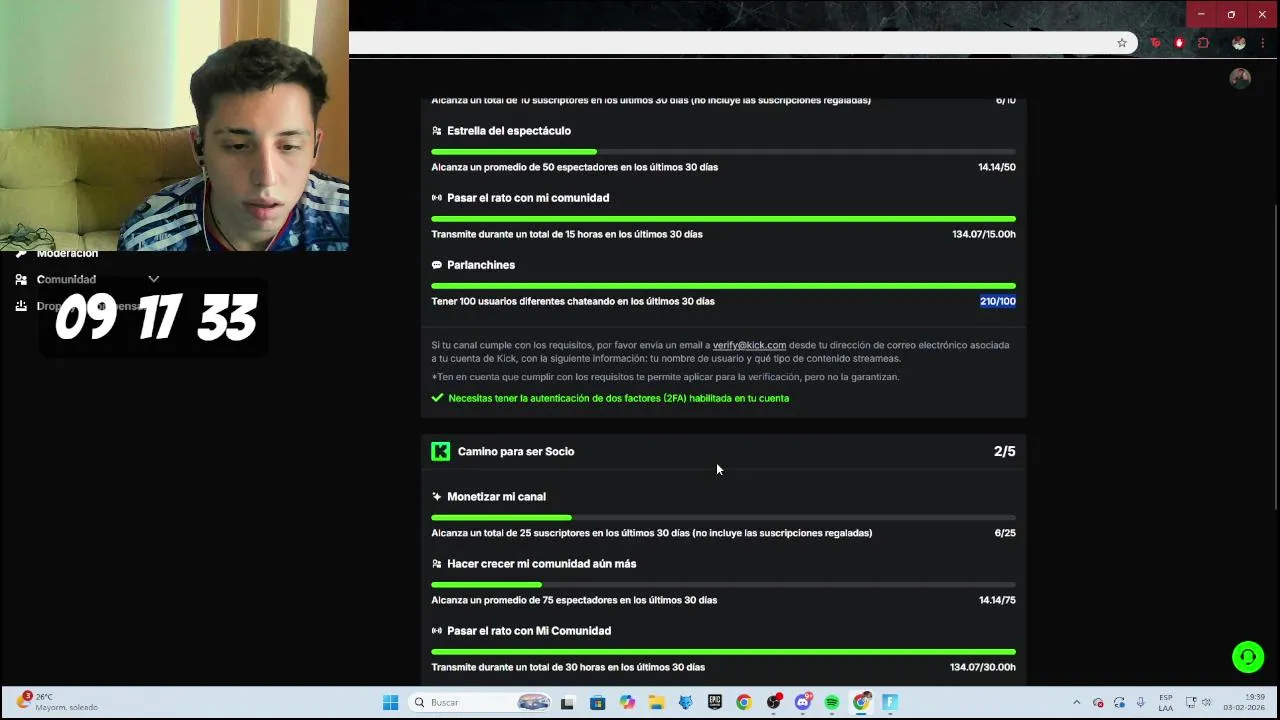Expand the Comunidad sidebar section
This screenshot has height=720, width=1280.
point(153,279)
